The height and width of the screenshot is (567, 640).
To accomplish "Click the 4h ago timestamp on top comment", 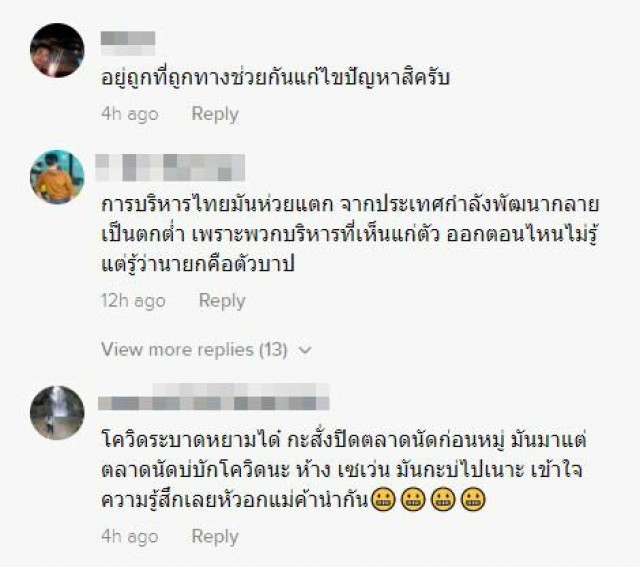I will click(130, 114).
